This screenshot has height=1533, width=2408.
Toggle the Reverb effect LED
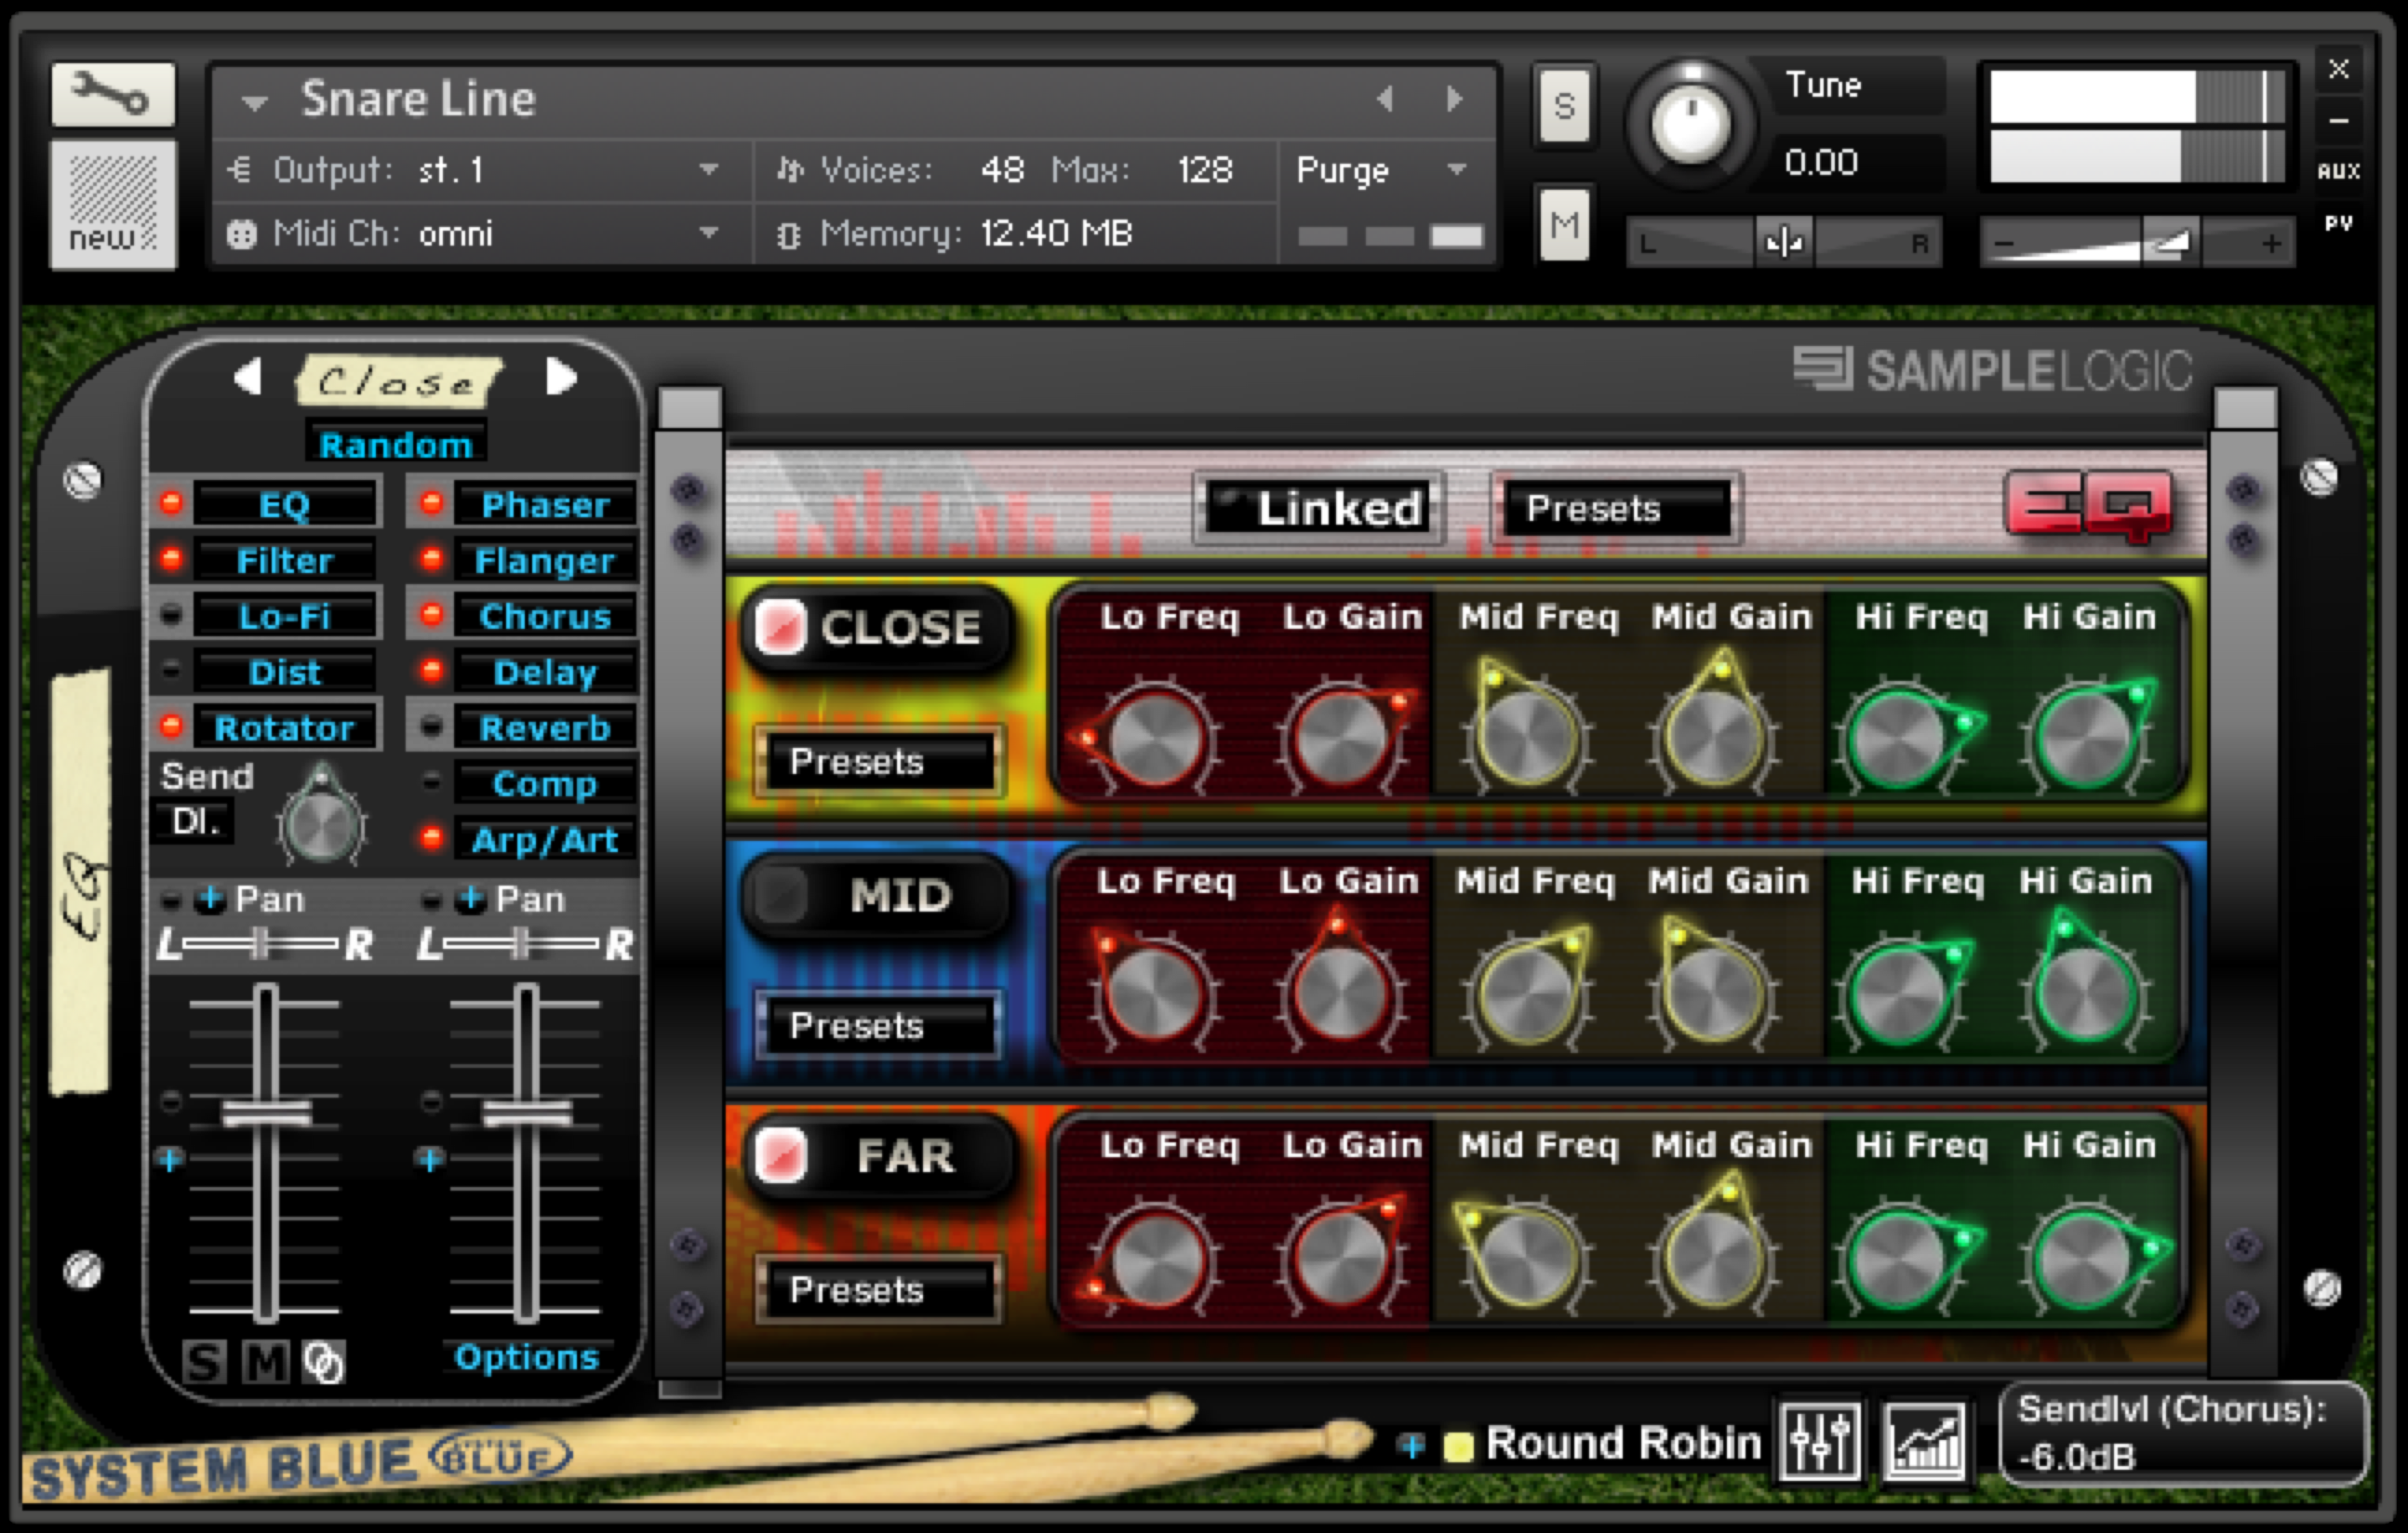click(431, 727)
